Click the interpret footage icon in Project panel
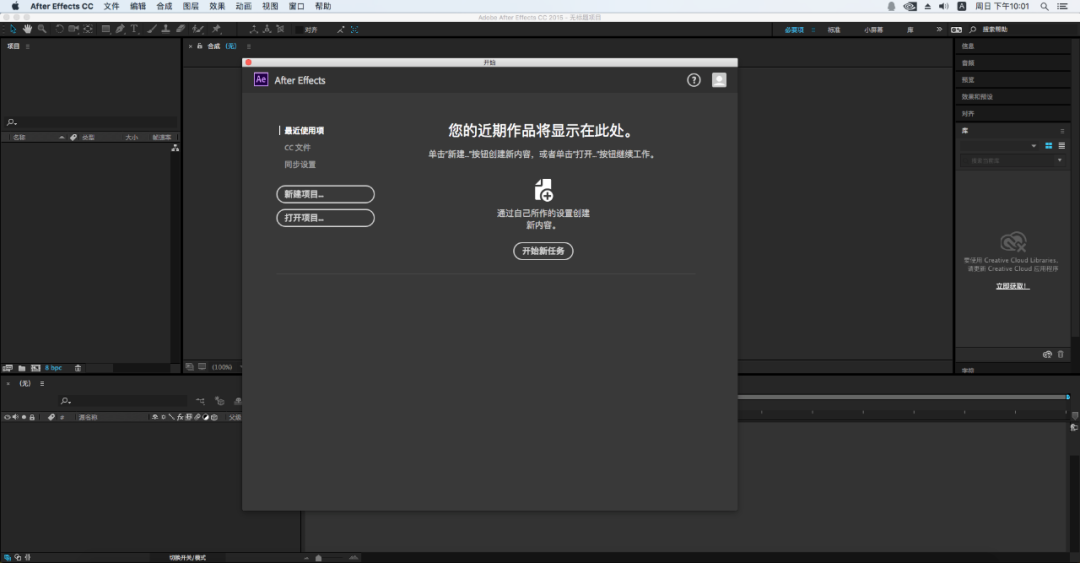 [8, 368]
